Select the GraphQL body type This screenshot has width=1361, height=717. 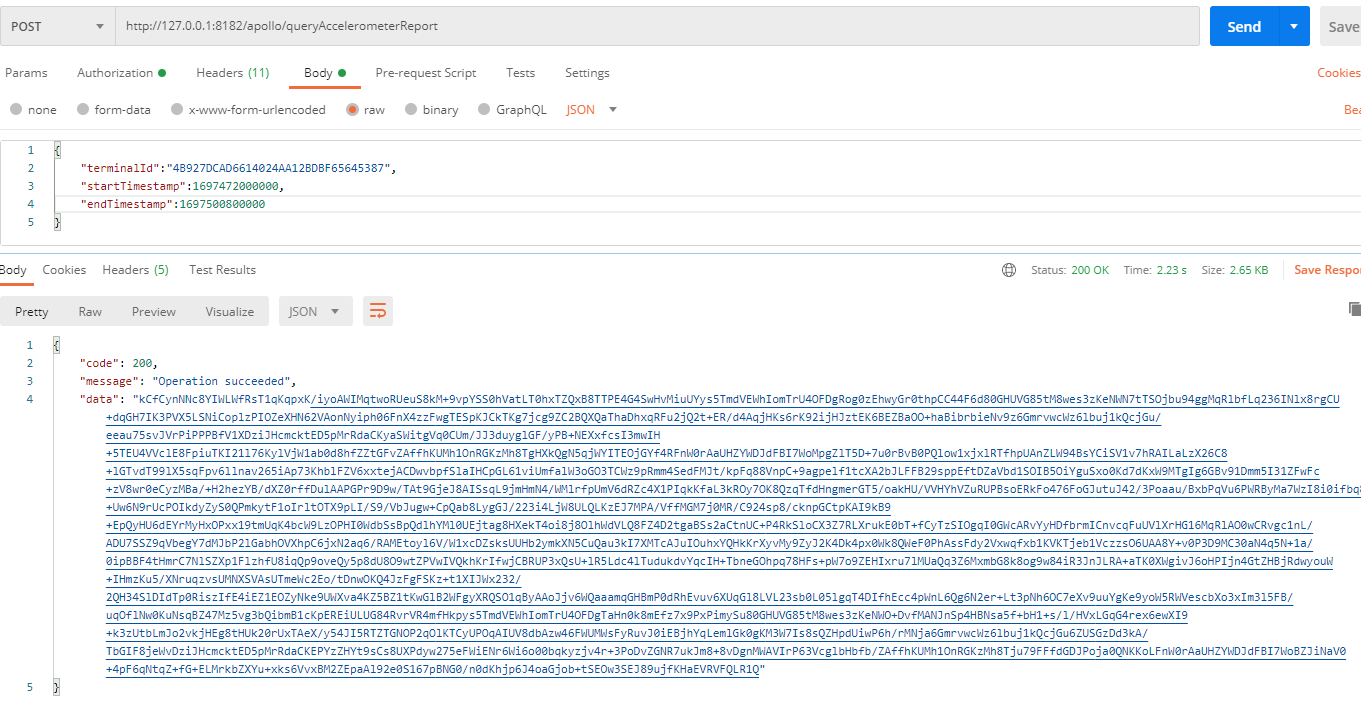click(x=484, y=110)
